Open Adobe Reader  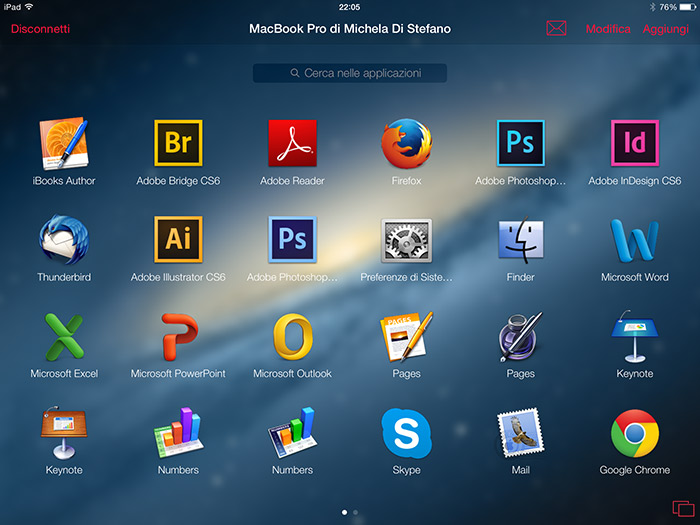[x=292, y=143]
